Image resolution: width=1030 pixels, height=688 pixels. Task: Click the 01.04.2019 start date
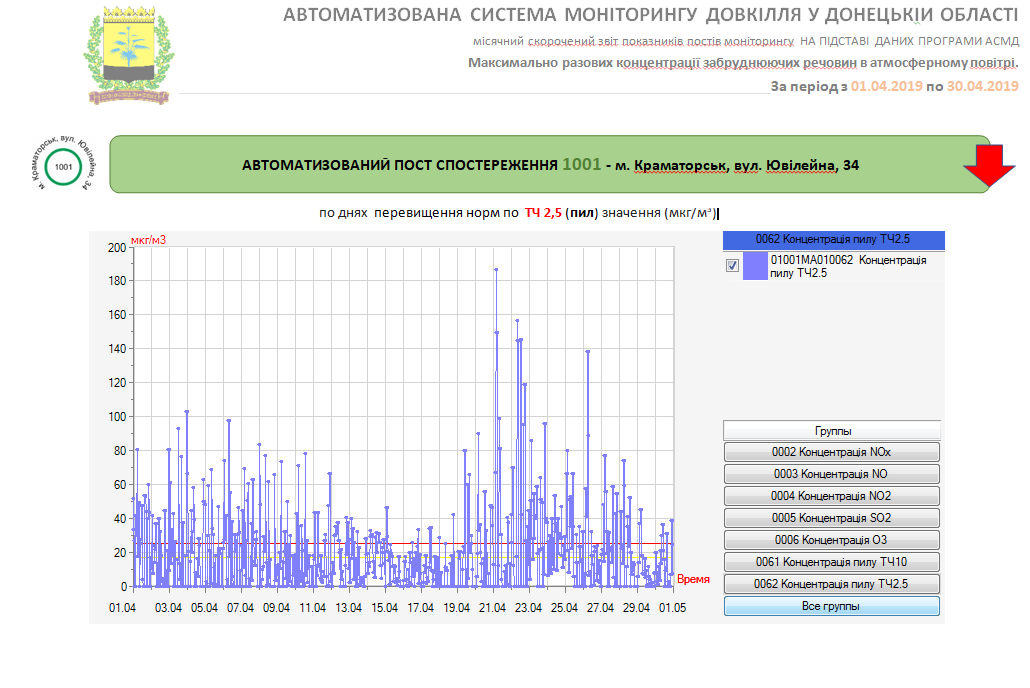tap(886, 86)
